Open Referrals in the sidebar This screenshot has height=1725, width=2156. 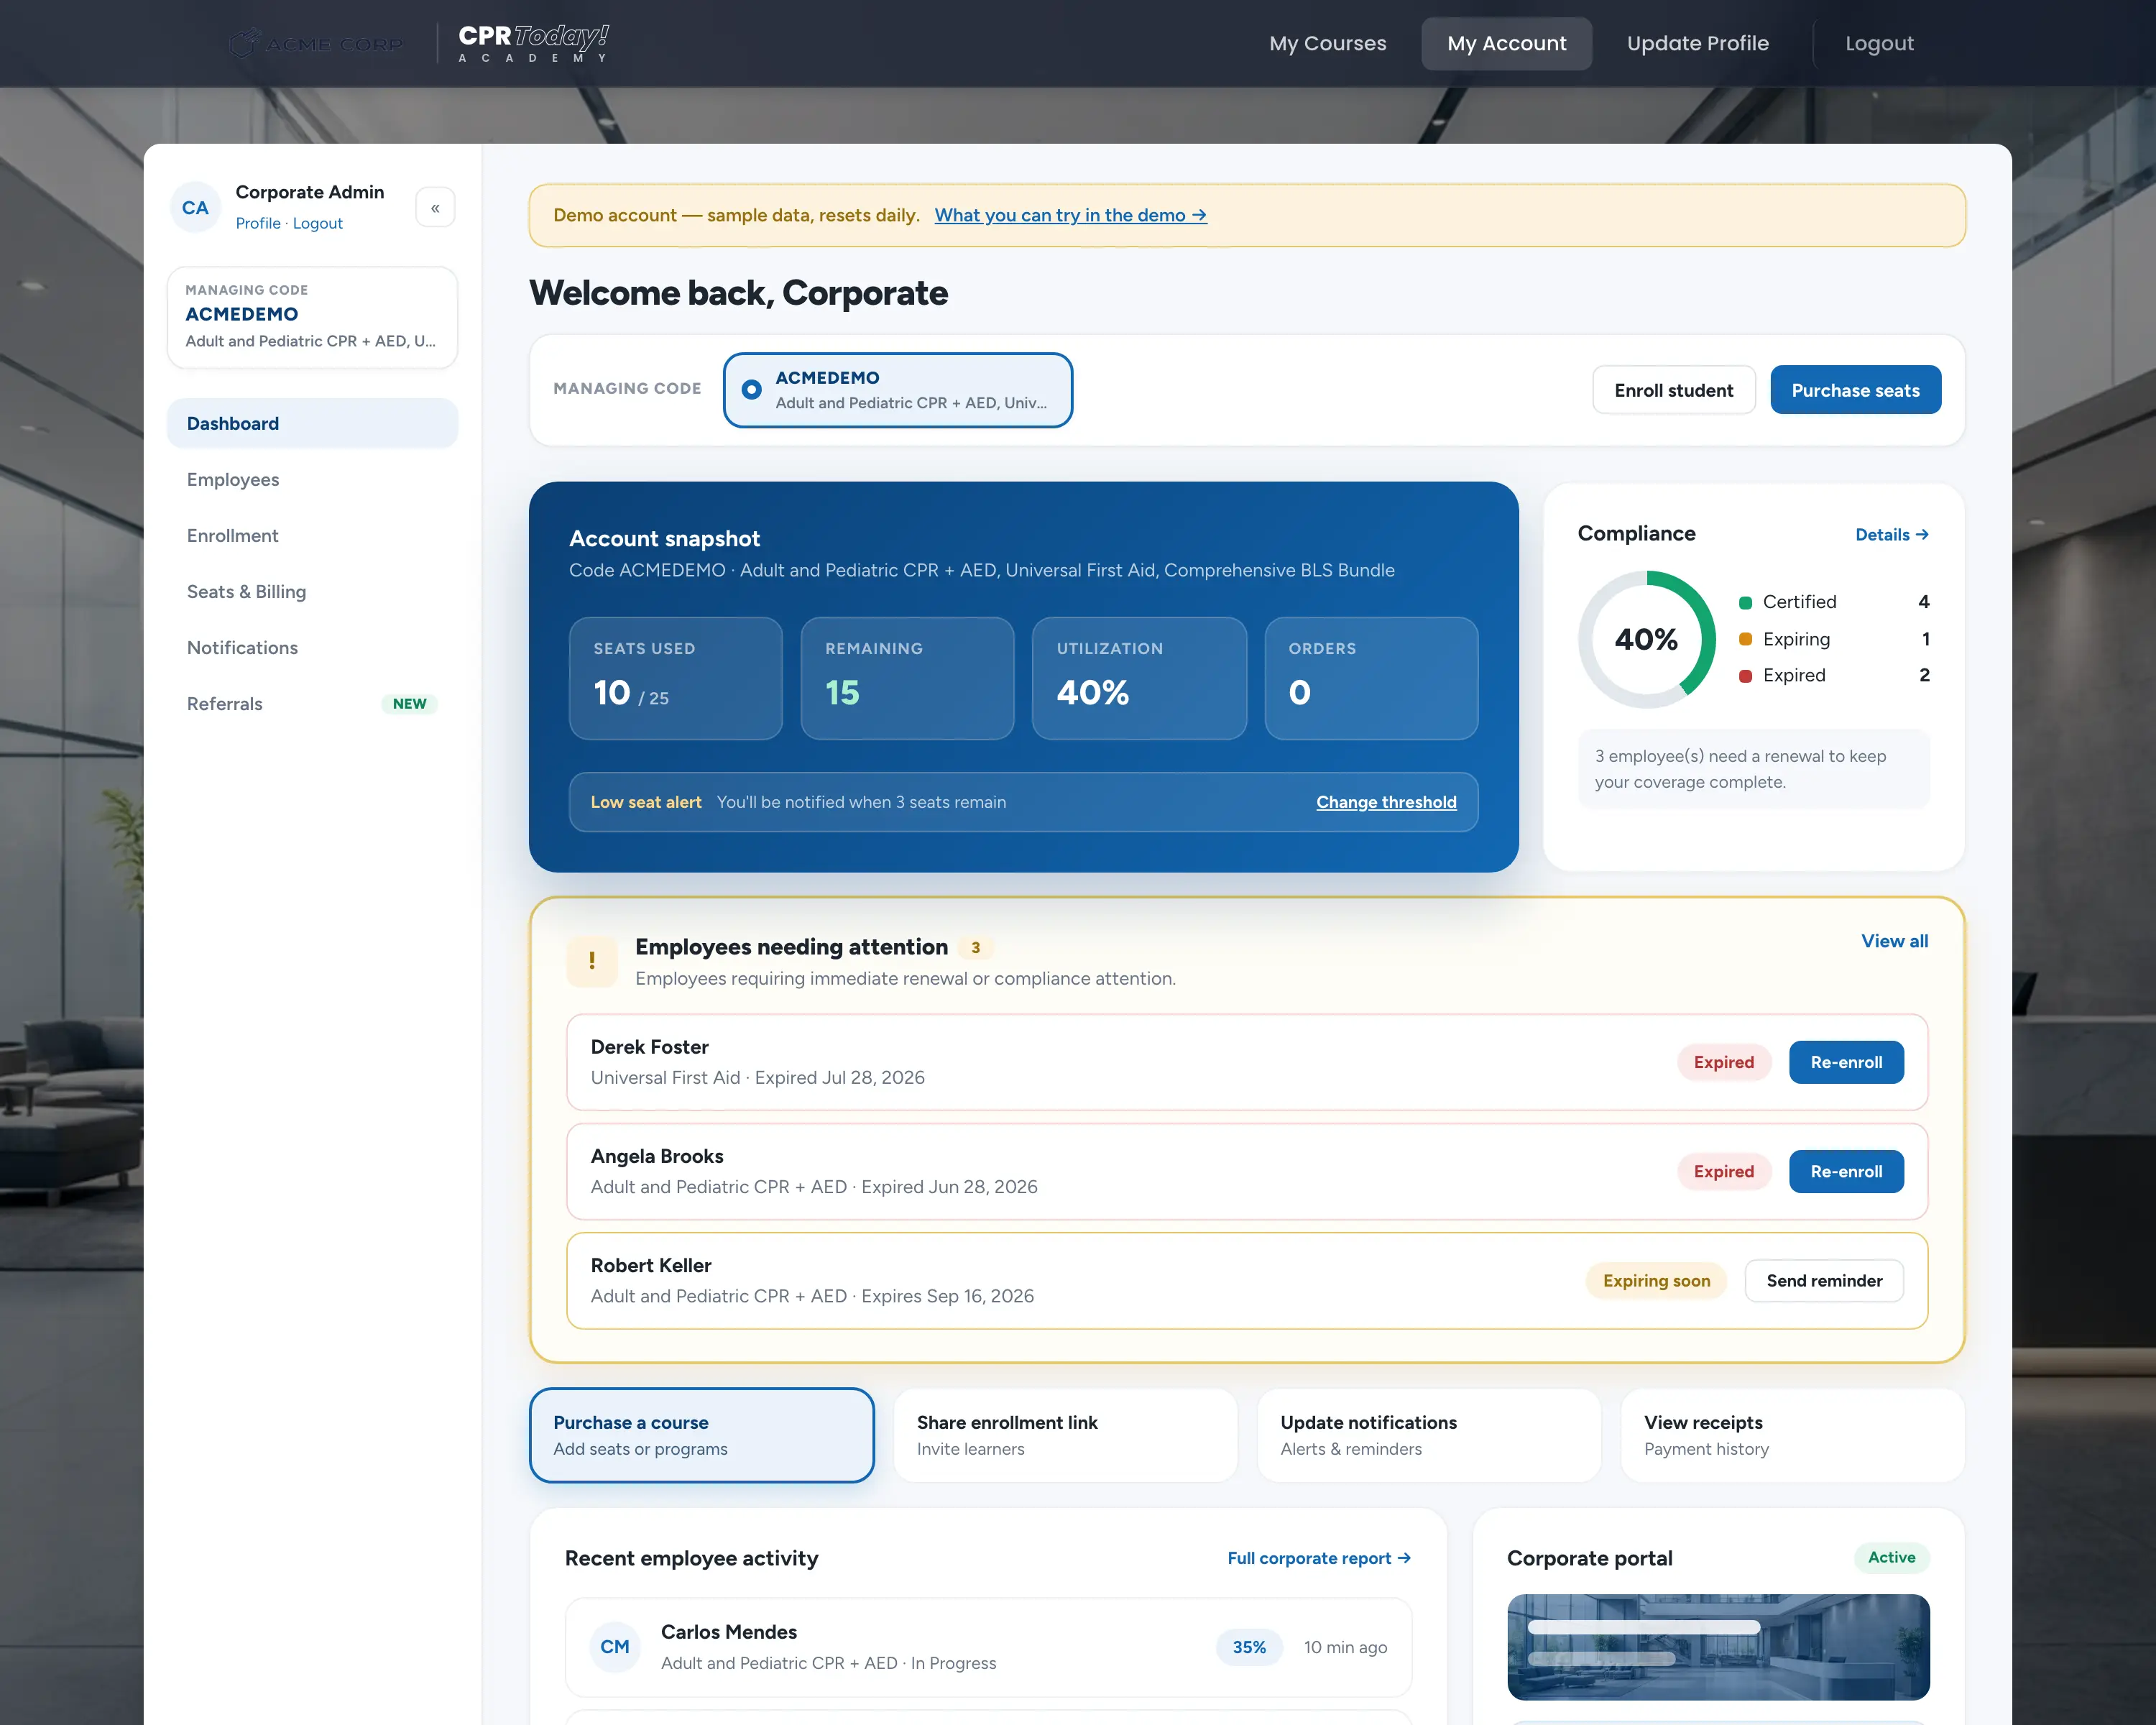click(312, 704)
